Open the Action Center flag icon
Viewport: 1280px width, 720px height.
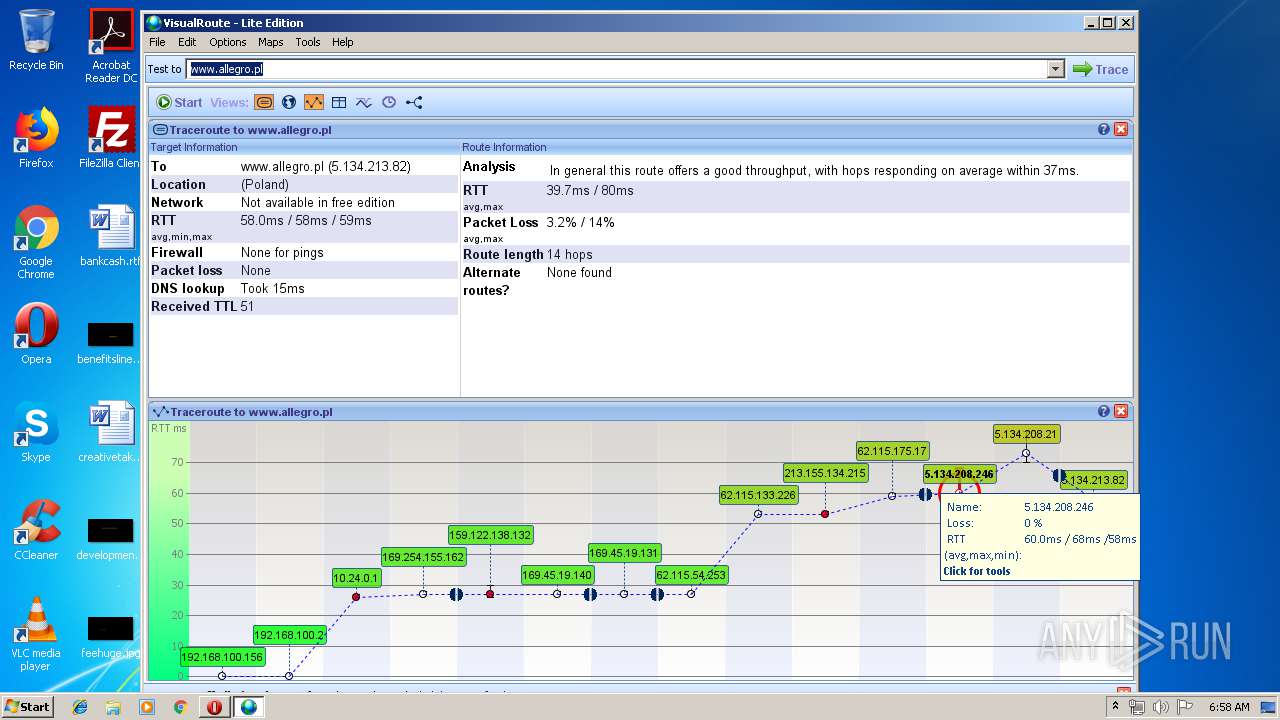[x=1184, y=707]
